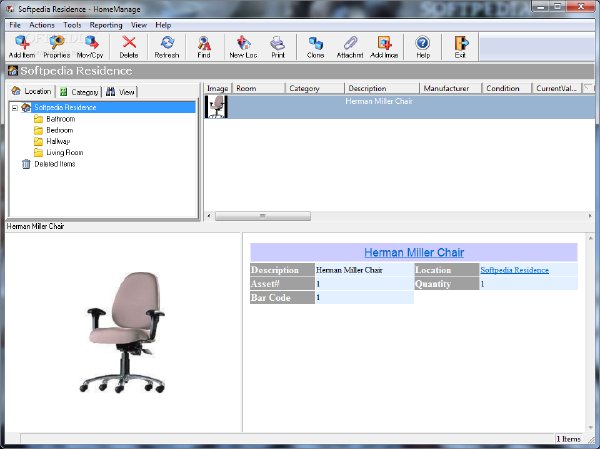Click the Add Item toolbar icon
This screenshot has height=449, width=600.
(22, 46)
